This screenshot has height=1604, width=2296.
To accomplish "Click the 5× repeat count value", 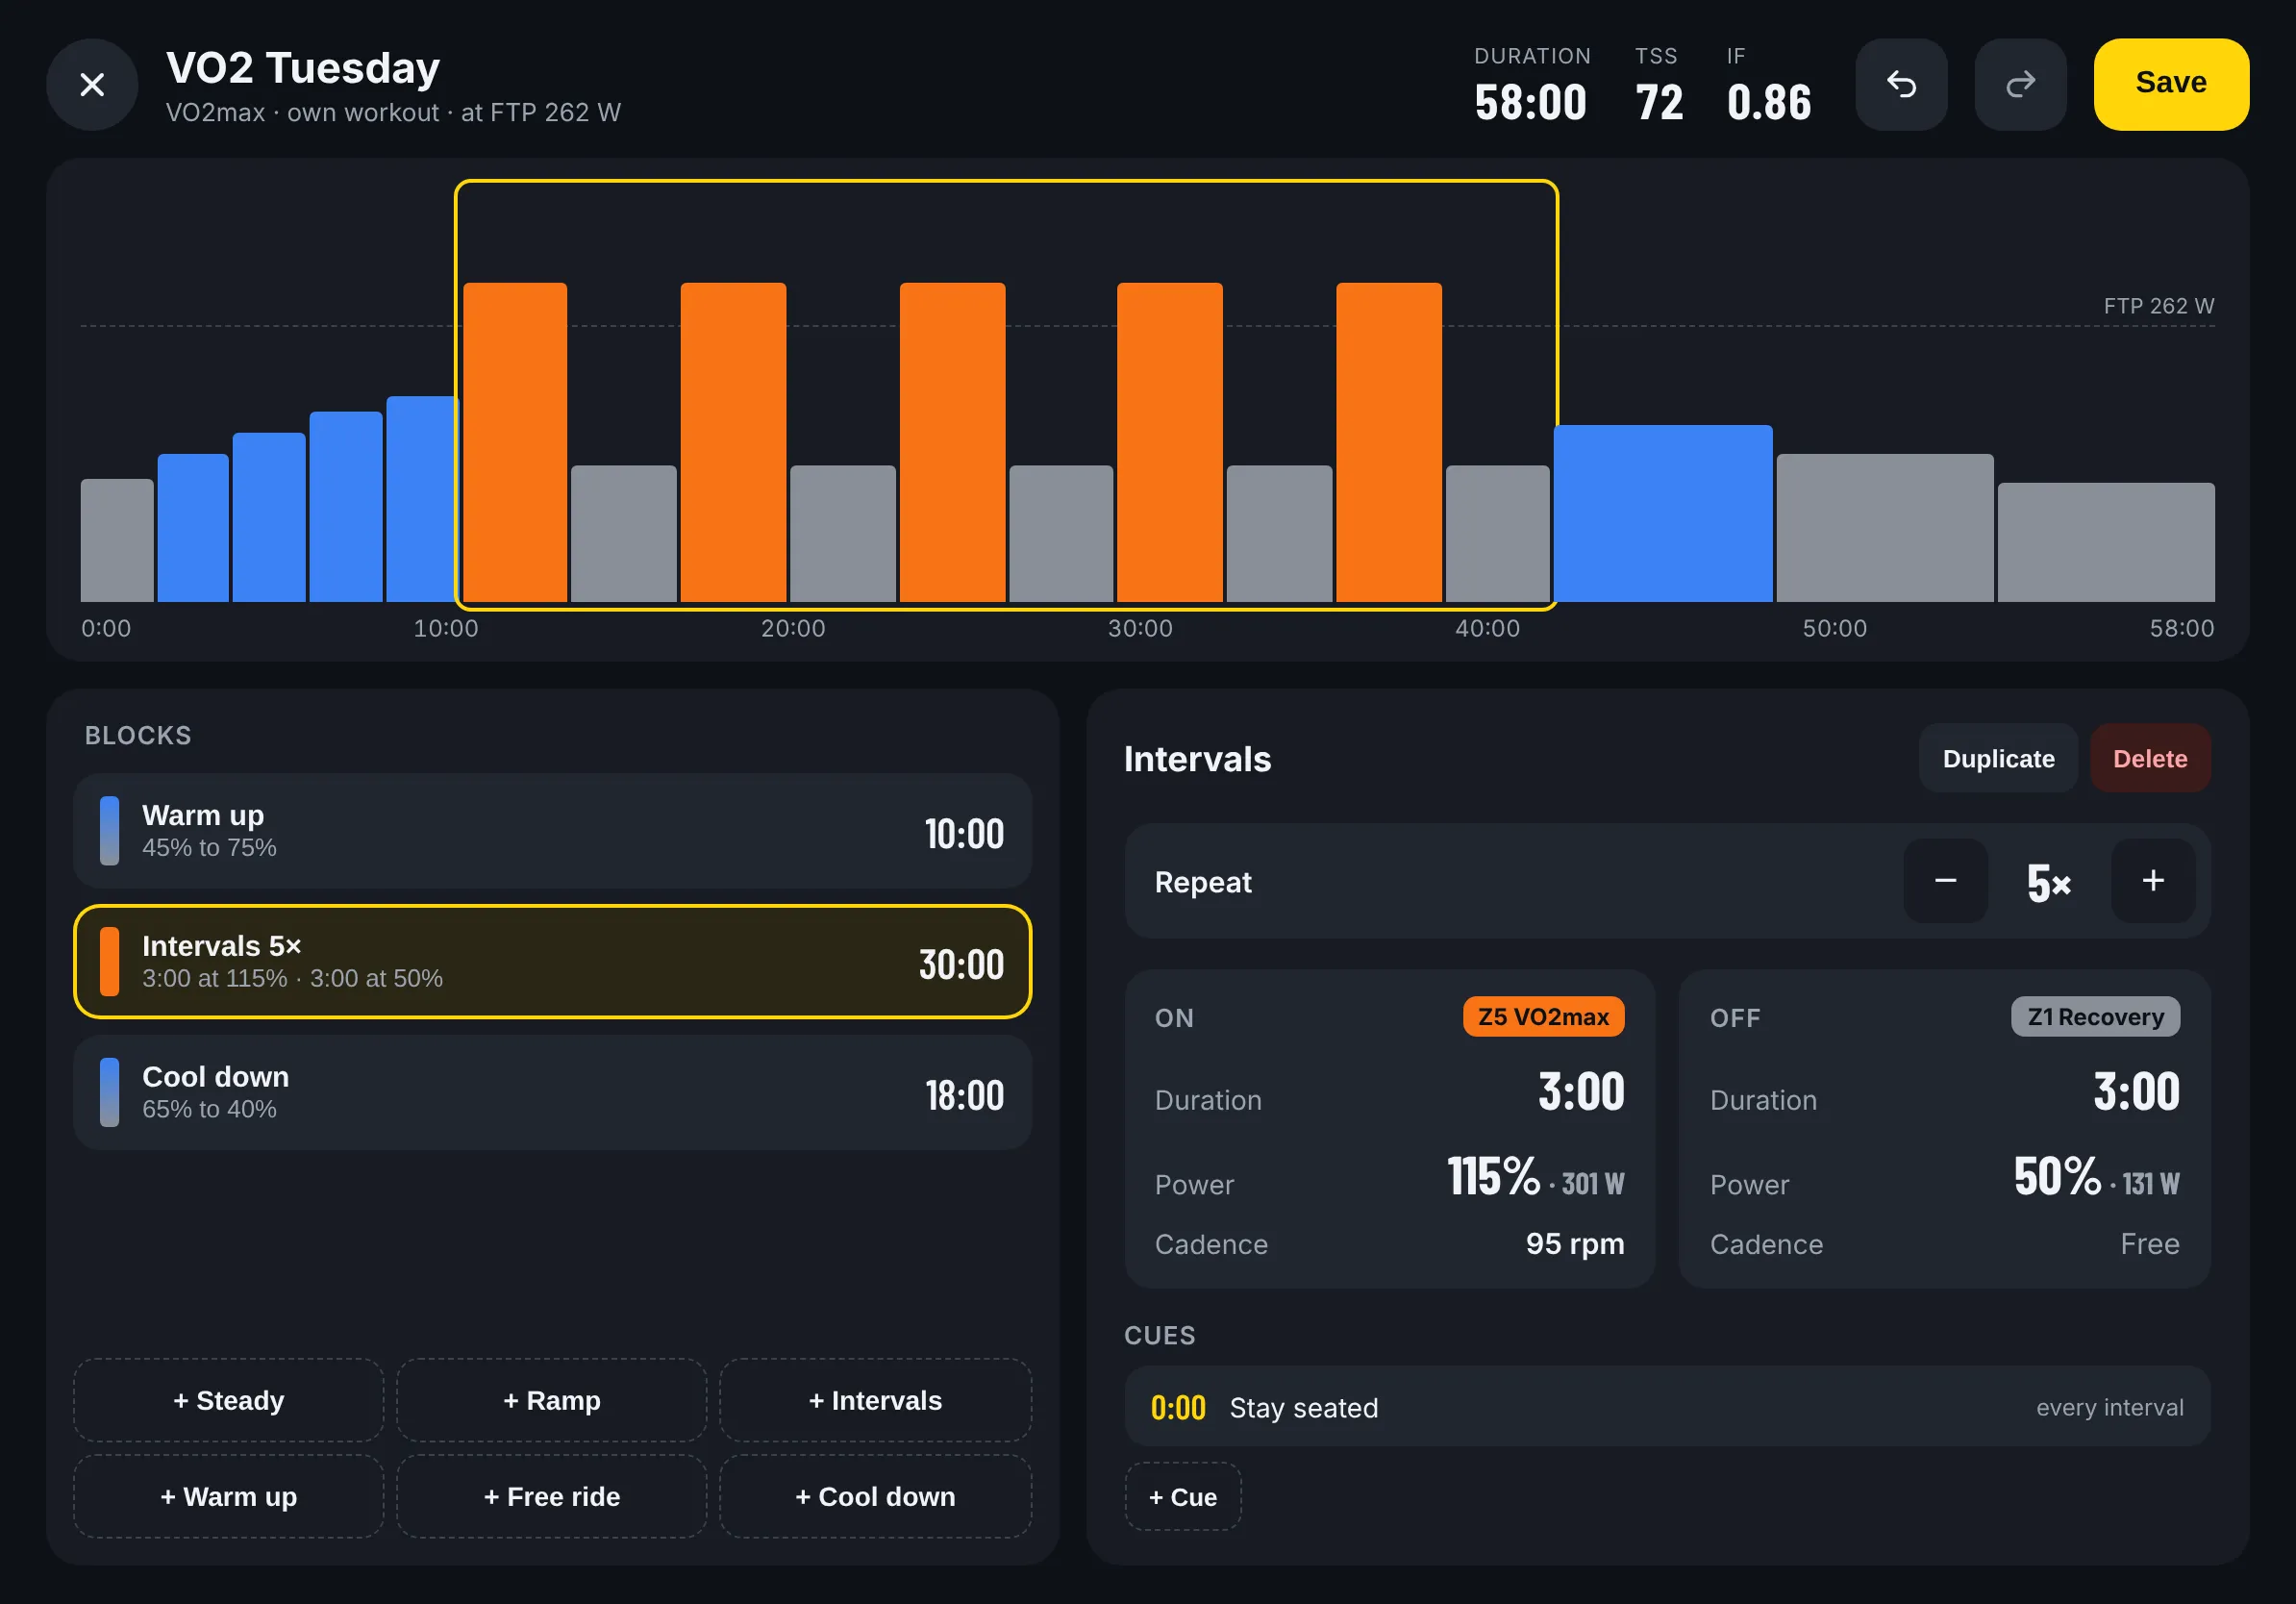I will (2049, 883).
